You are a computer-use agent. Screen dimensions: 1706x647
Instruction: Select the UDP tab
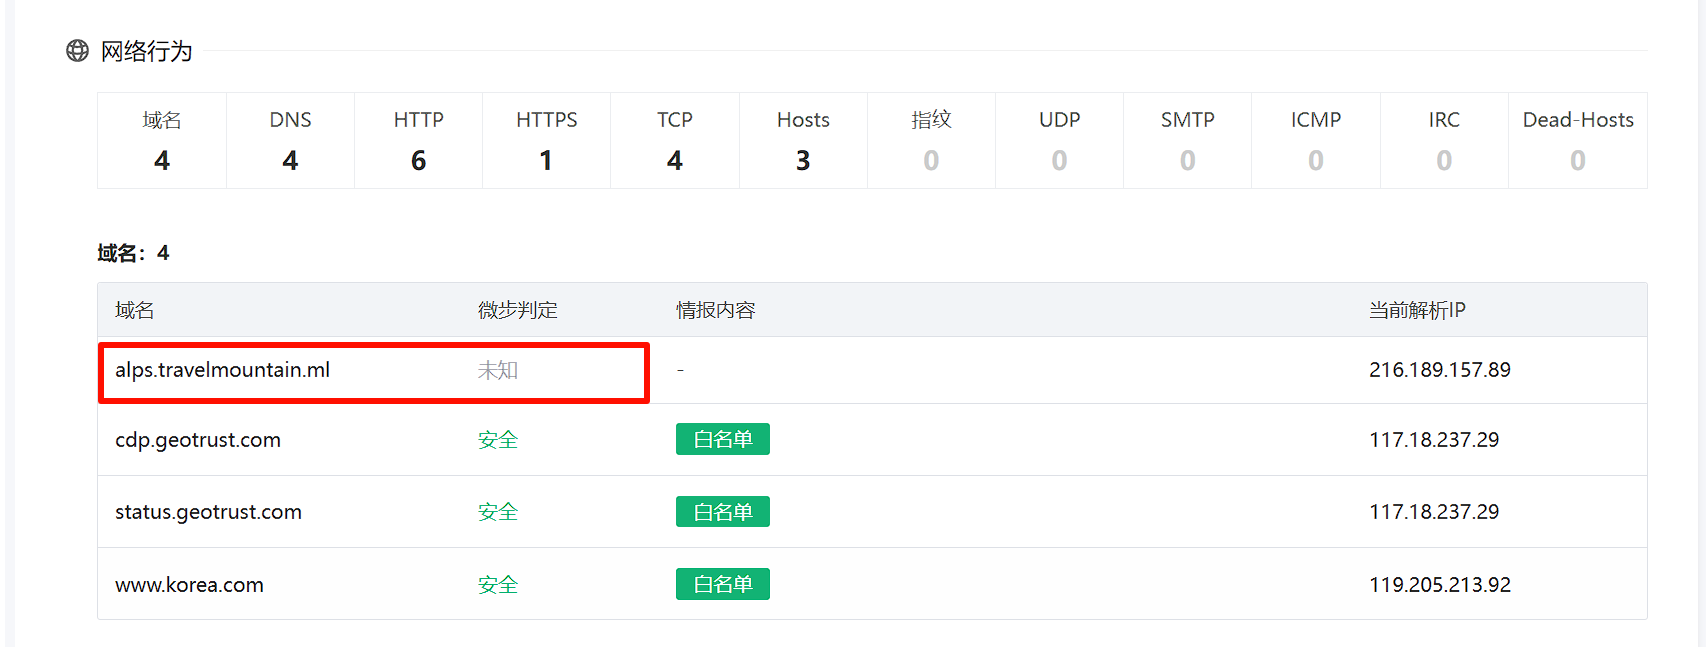click(1059, 140)
